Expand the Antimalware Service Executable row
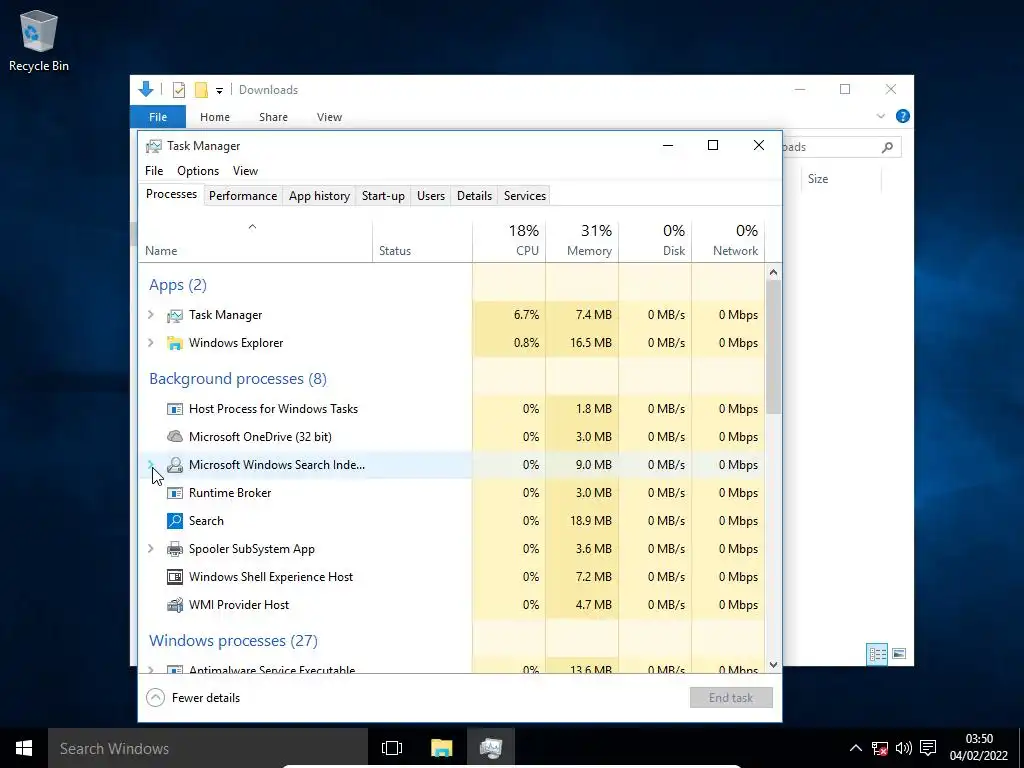Screen dimensions: 1024x768 pyautogui.click(x=151, y=669)
